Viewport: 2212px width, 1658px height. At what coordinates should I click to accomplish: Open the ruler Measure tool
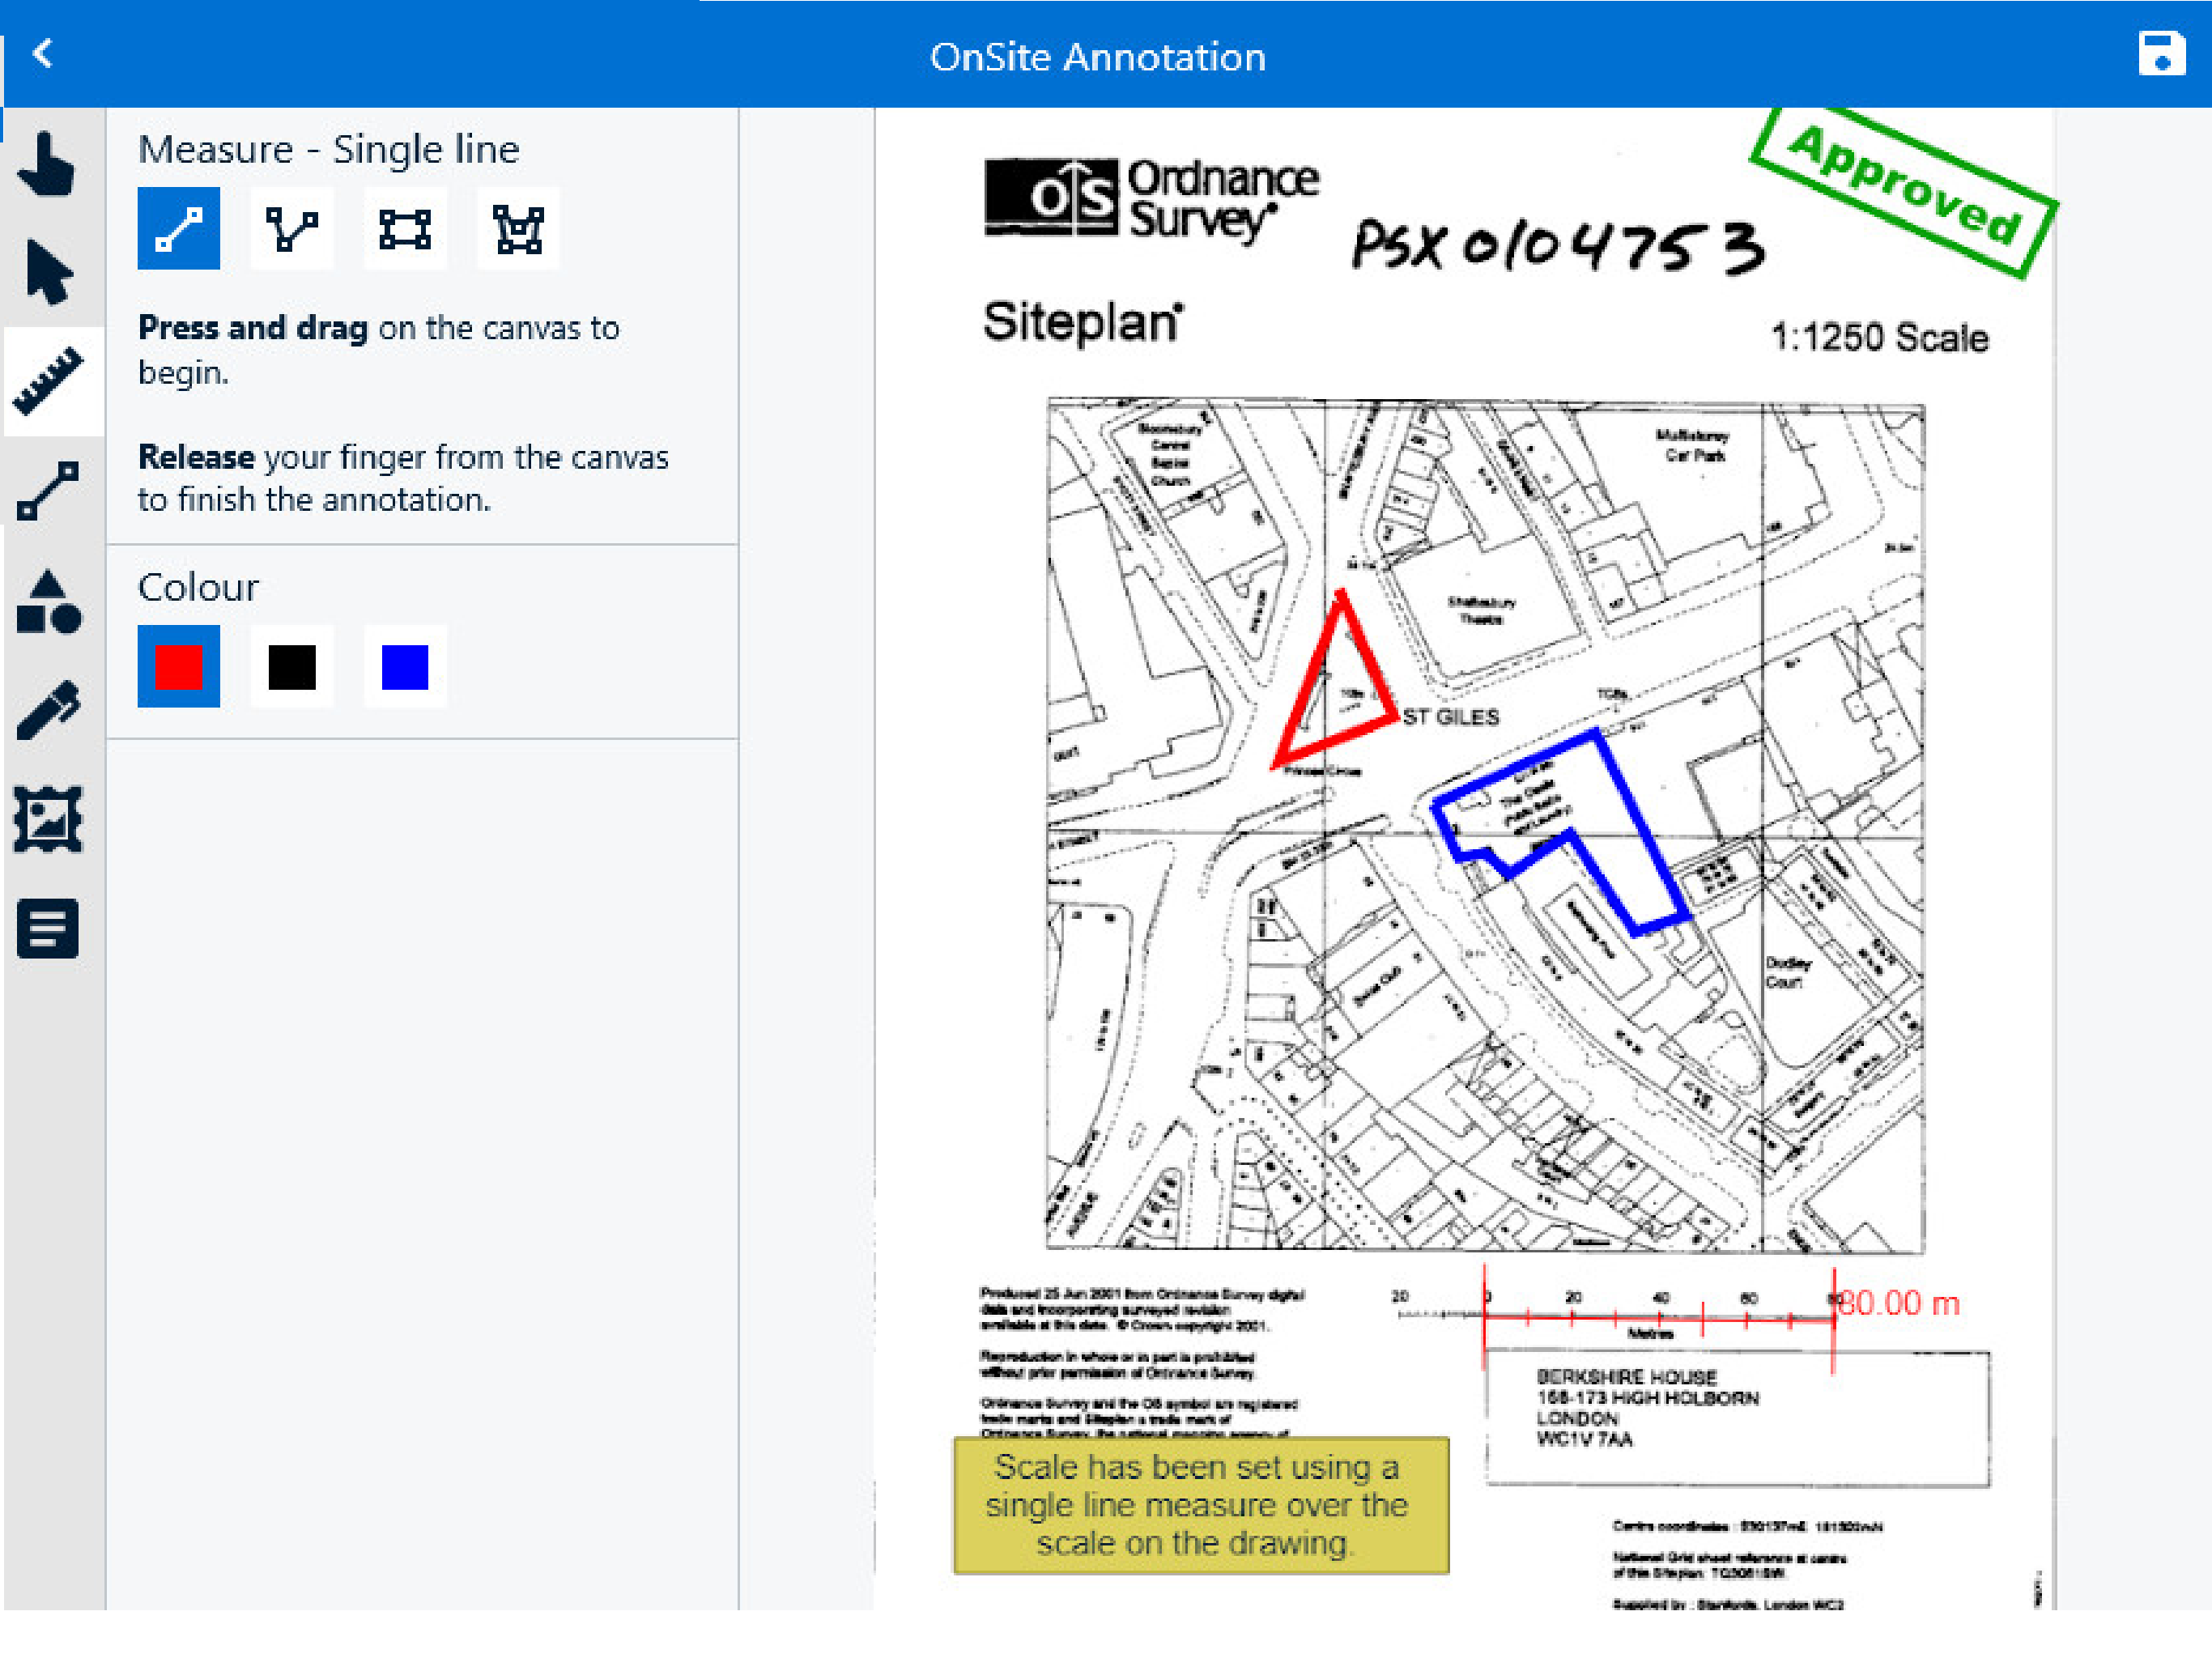(x=48, y=381)
